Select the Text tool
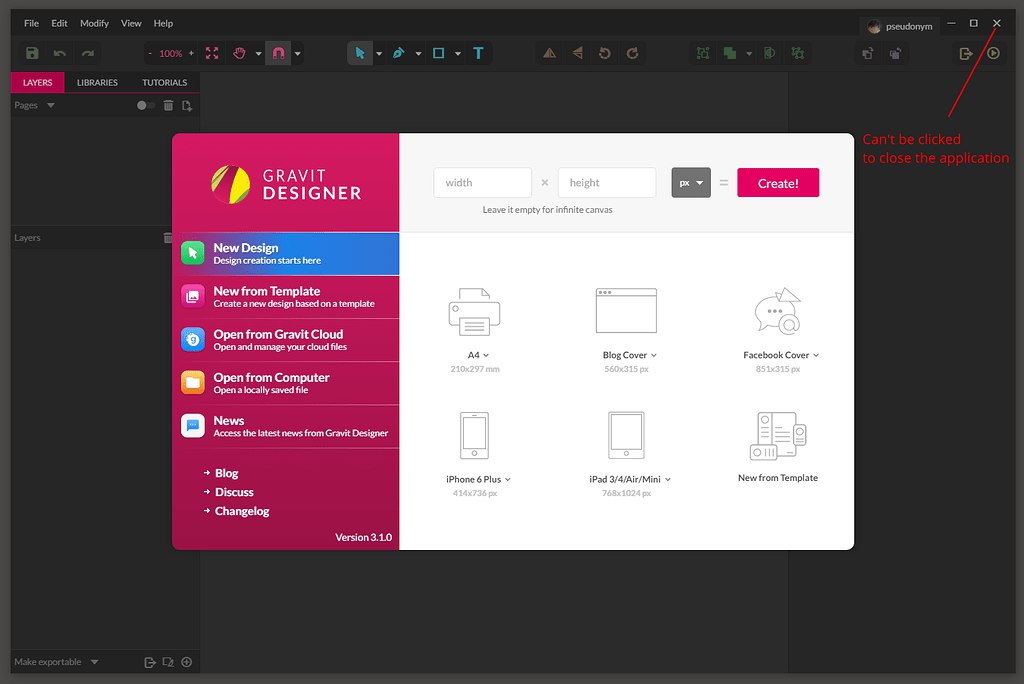This screenshot has height=684, width=1024. click(479, 53)
